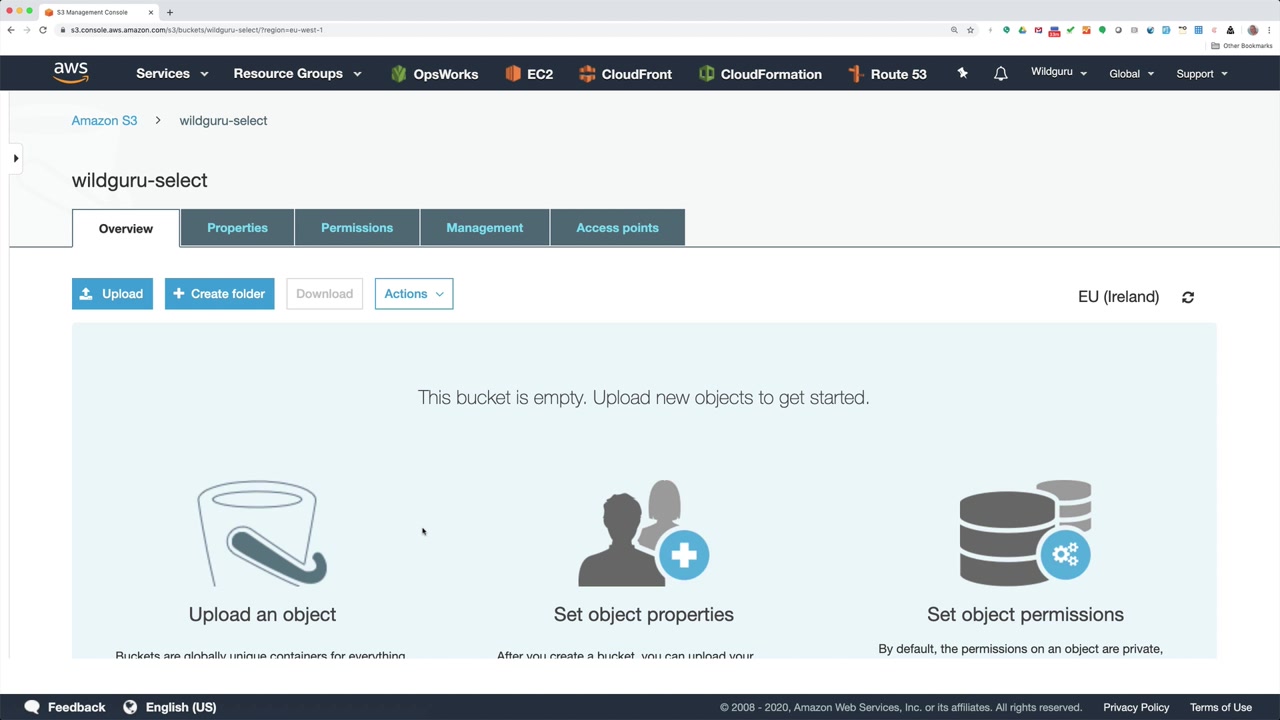
Task: Expand the Services dropdown menu
Action: pyautogui.click(x=172, y=74)
